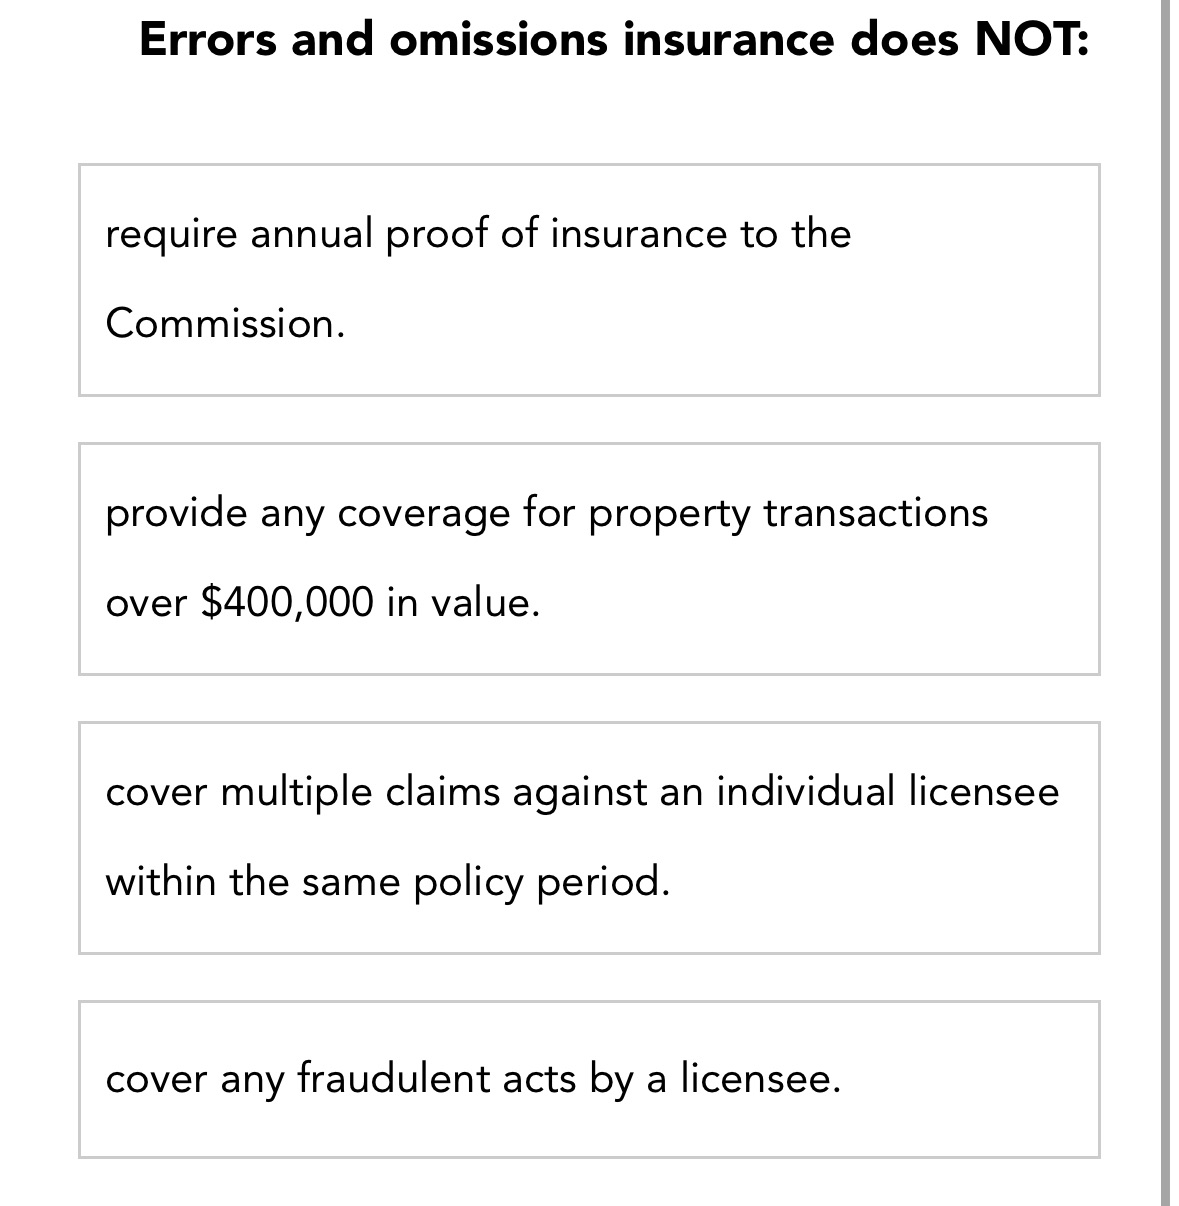1179x1206 pixels.
Task: Click the question heading text
Action: [614, 40]
